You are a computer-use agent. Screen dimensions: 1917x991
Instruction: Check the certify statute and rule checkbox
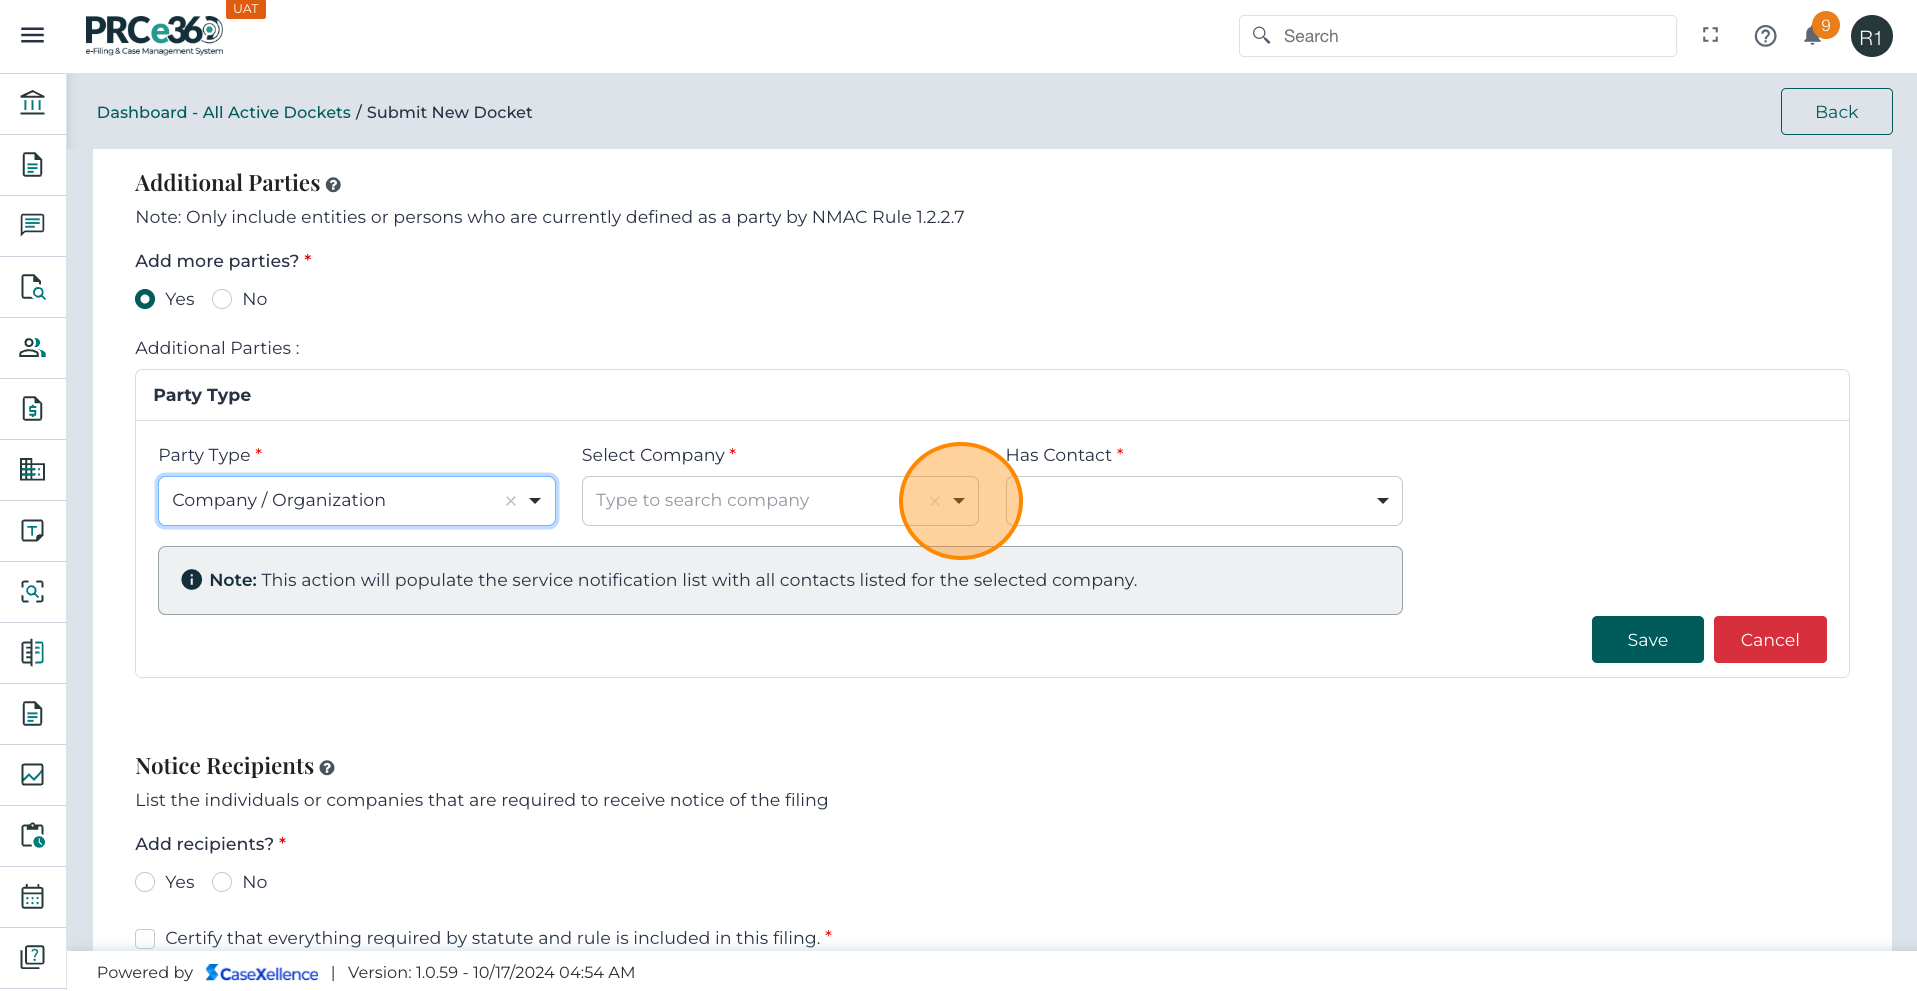(x=145, y=938)
